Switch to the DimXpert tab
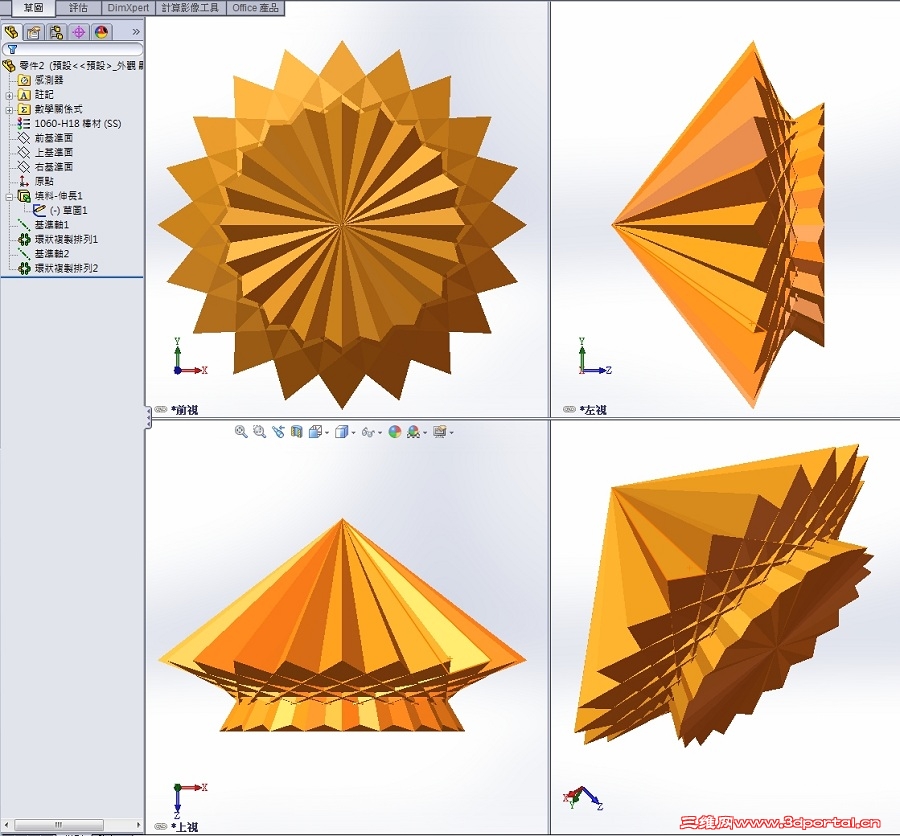The height and width of the screenshot is (836, 900). (x=128, y=7)
